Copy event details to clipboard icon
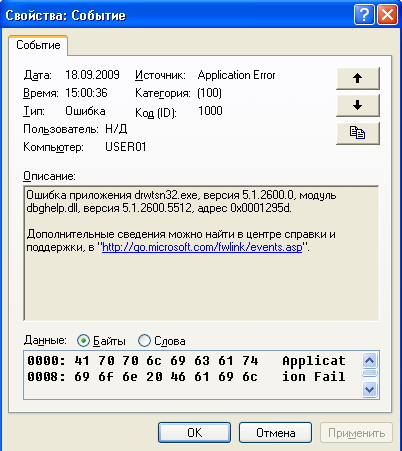Image resolution: width=402 pixels, height=451 pixels. [x=358, y=133]
